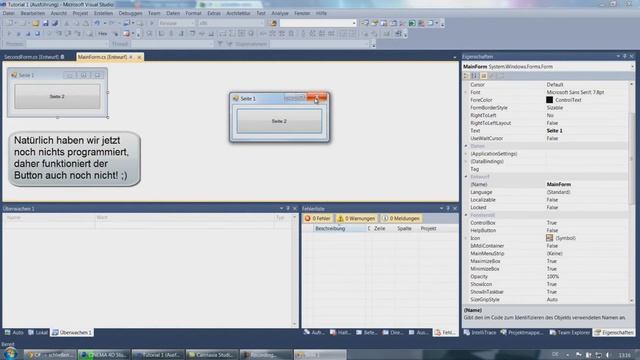Click the find-in-files icon beside the search box
This screenshot has width=640, height=360.
click(x=274, y=23)
